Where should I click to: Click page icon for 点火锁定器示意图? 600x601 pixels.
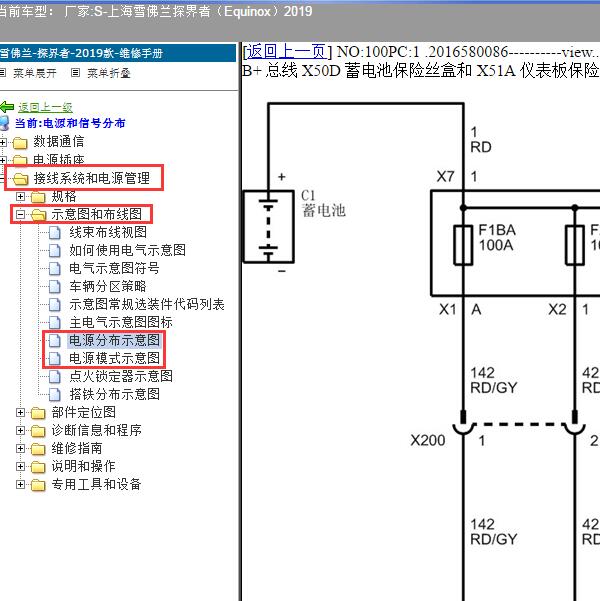pos(55,376)
